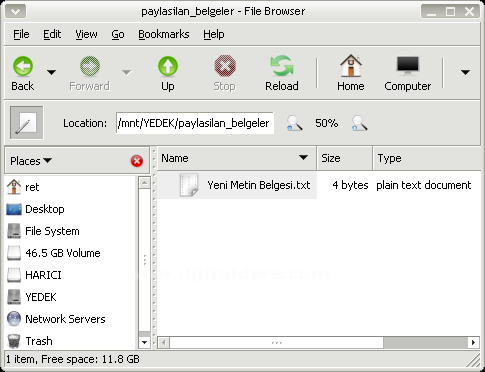Open the Forward history dropdown arrow
This screenshot has width=485, height=372.
click(127, 72)
